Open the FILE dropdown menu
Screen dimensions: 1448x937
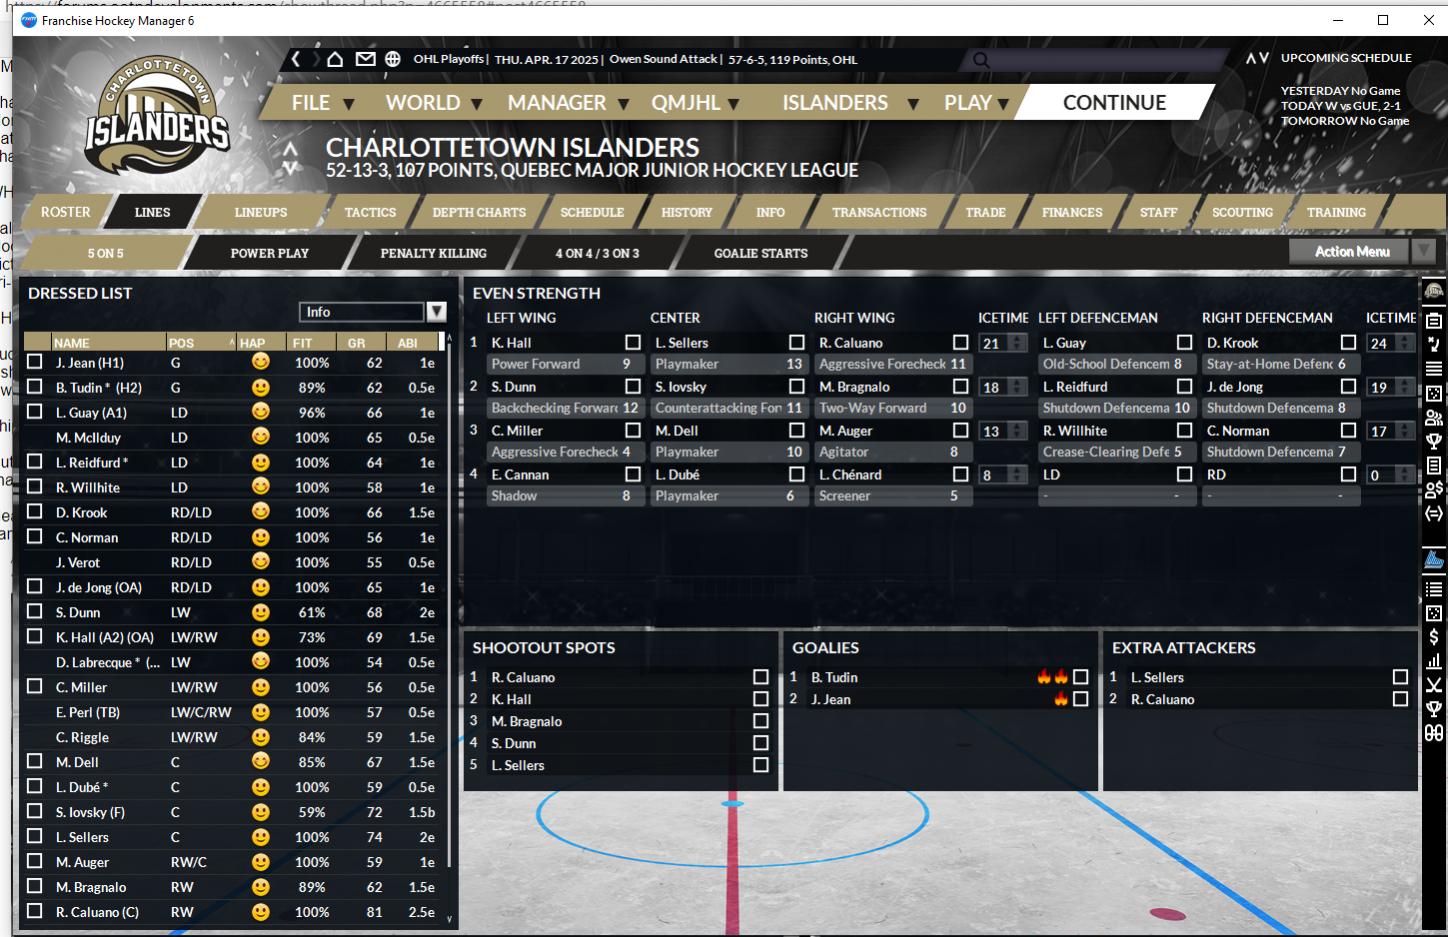click(322, 103)
